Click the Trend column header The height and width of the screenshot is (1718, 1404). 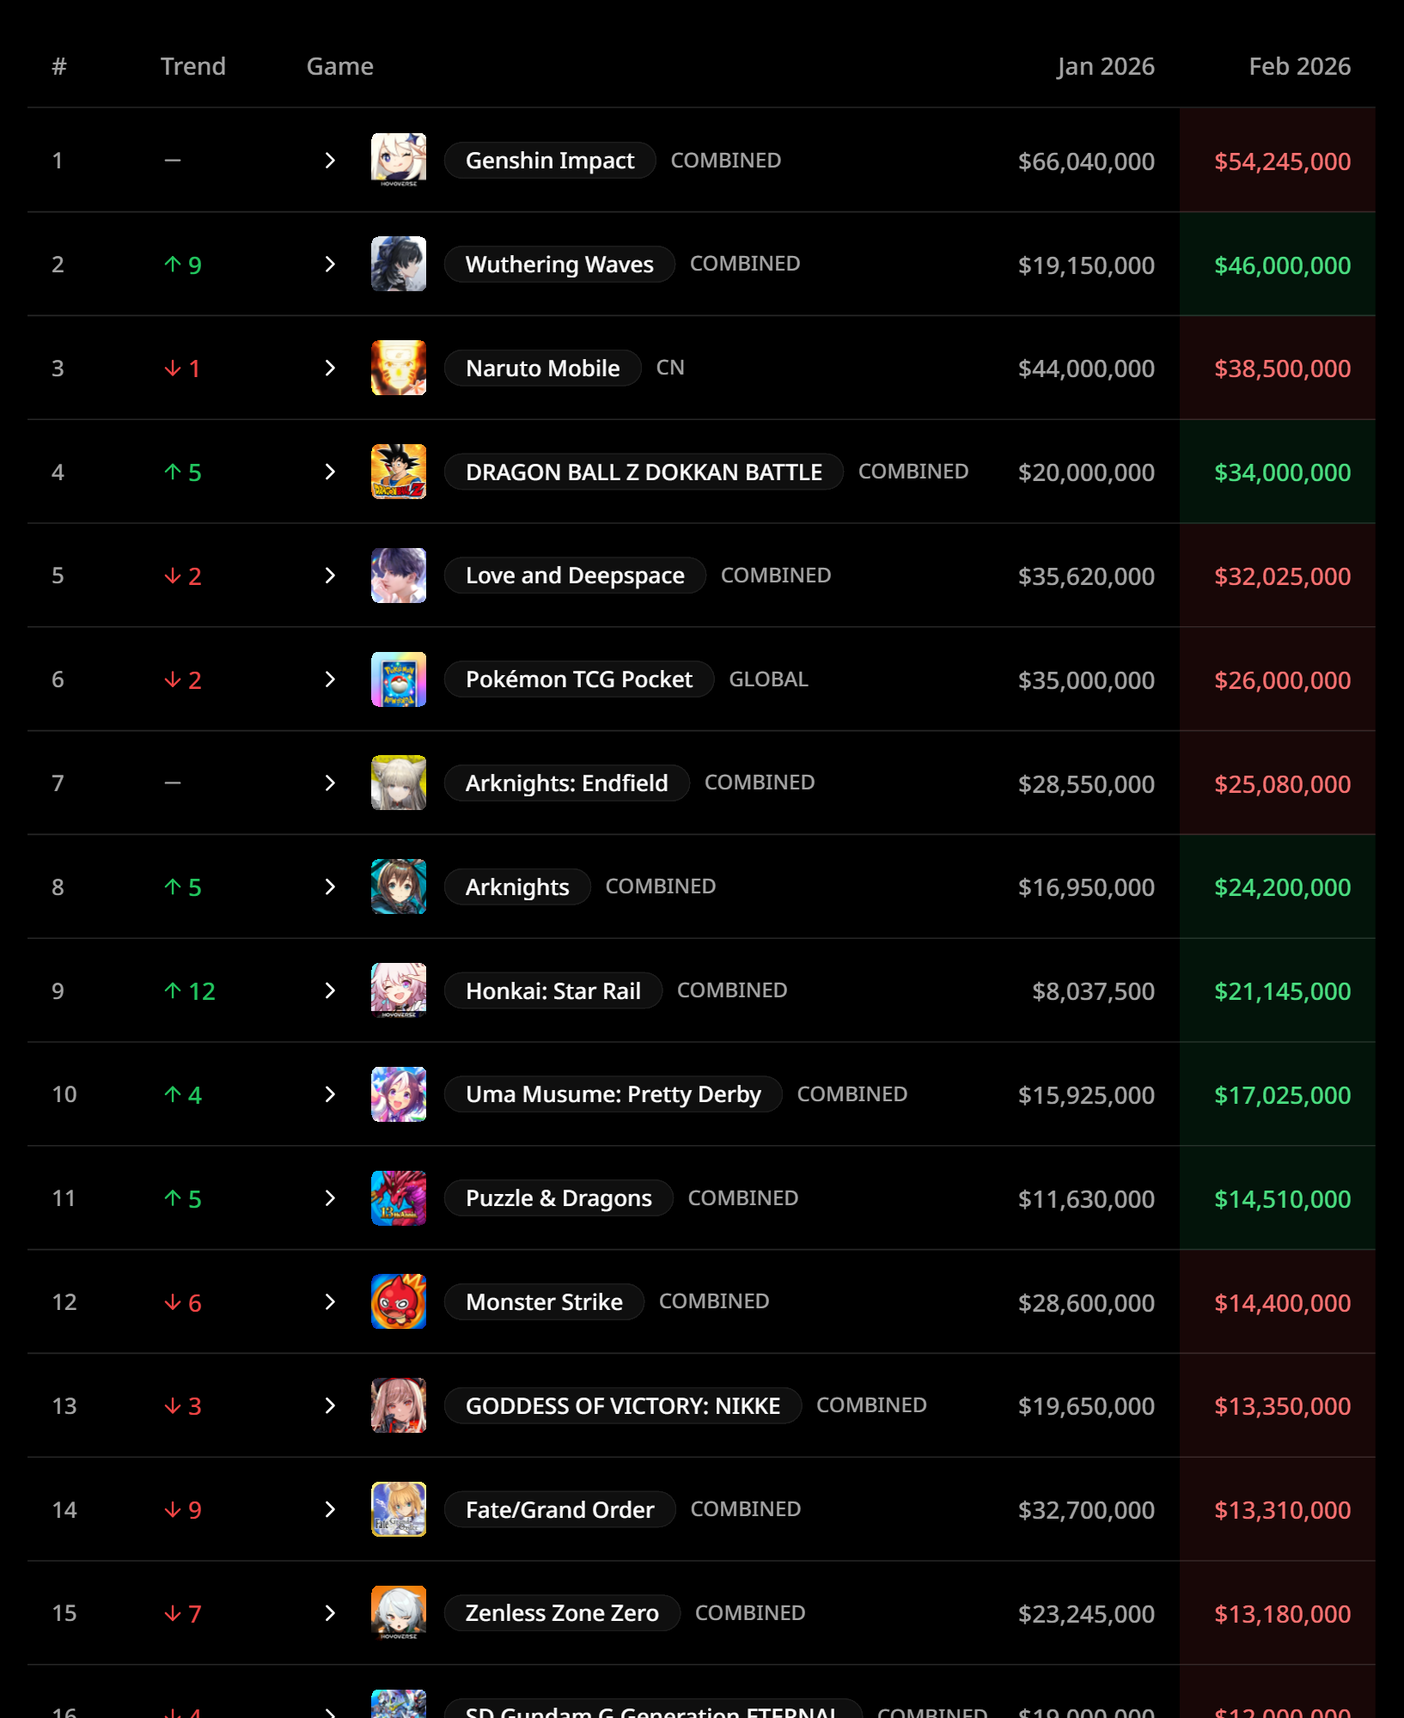[x=193, y=66]
